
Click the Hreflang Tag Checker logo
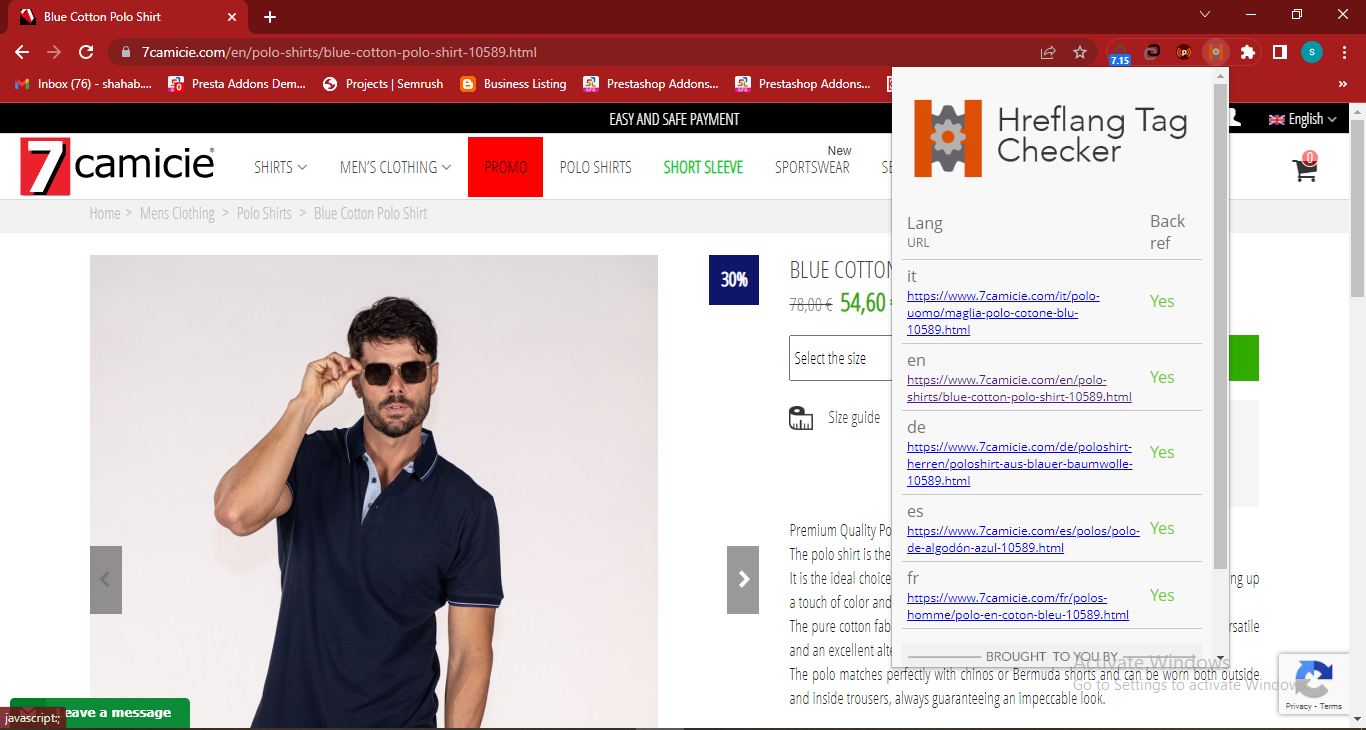1050,138
